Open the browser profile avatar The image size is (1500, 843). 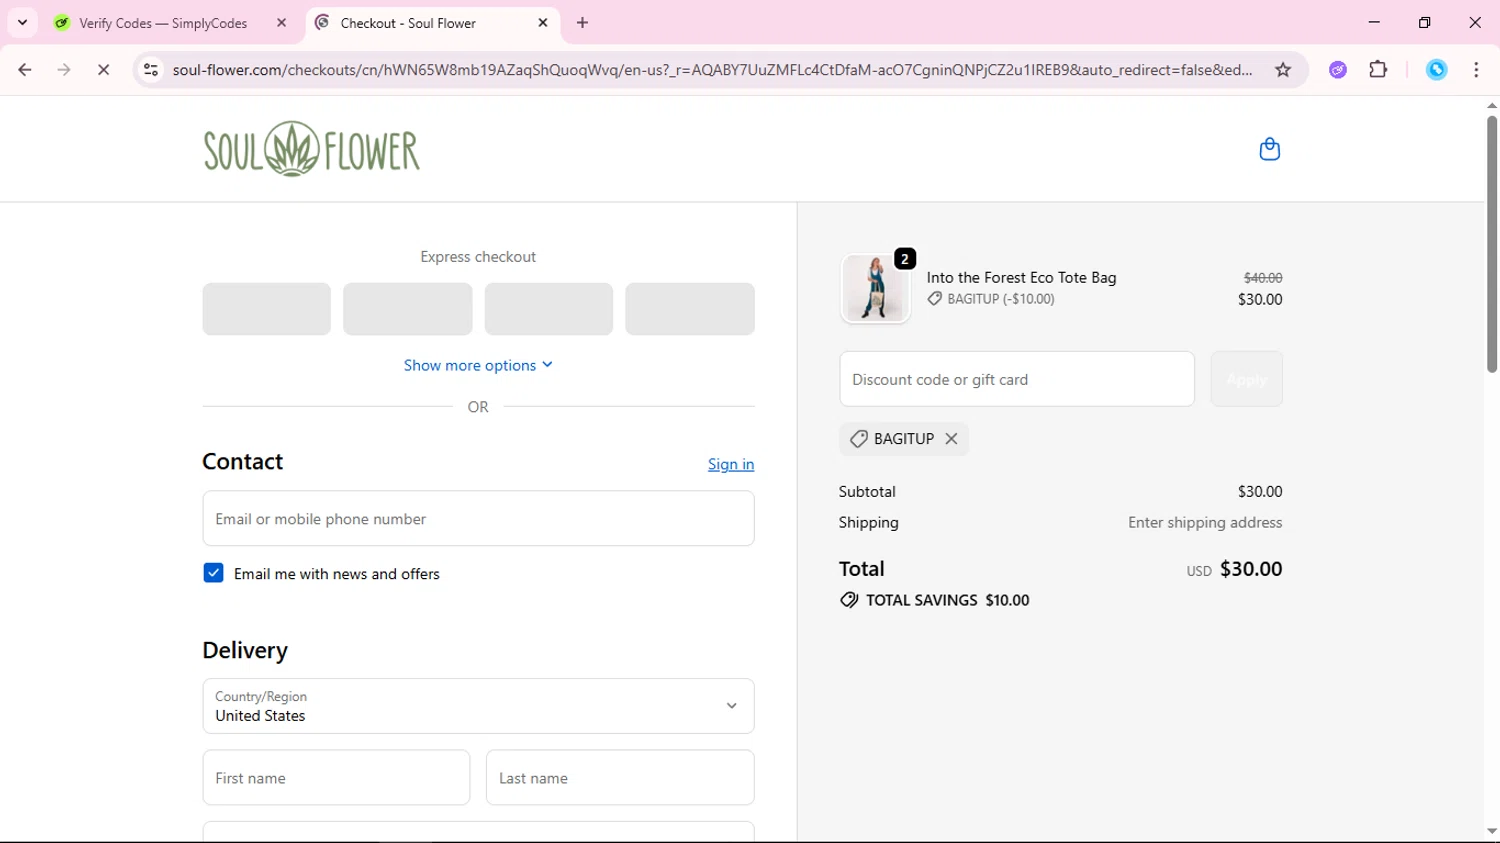pyautogui.click(x=1437, y=70)
